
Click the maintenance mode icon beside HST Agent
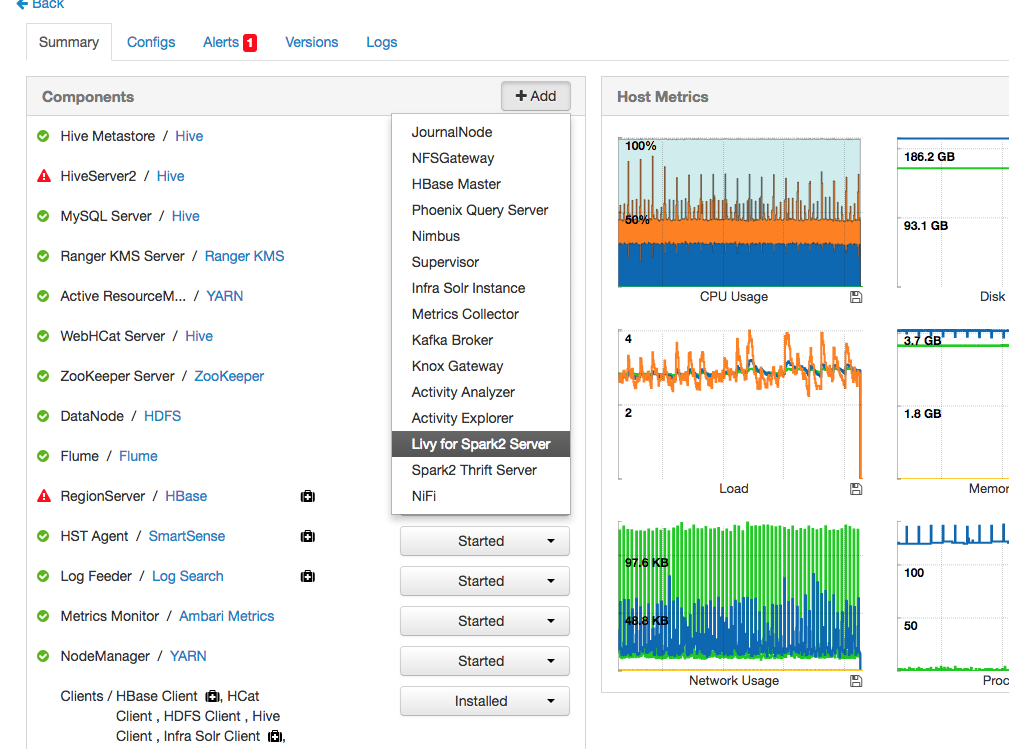(307, 536)
